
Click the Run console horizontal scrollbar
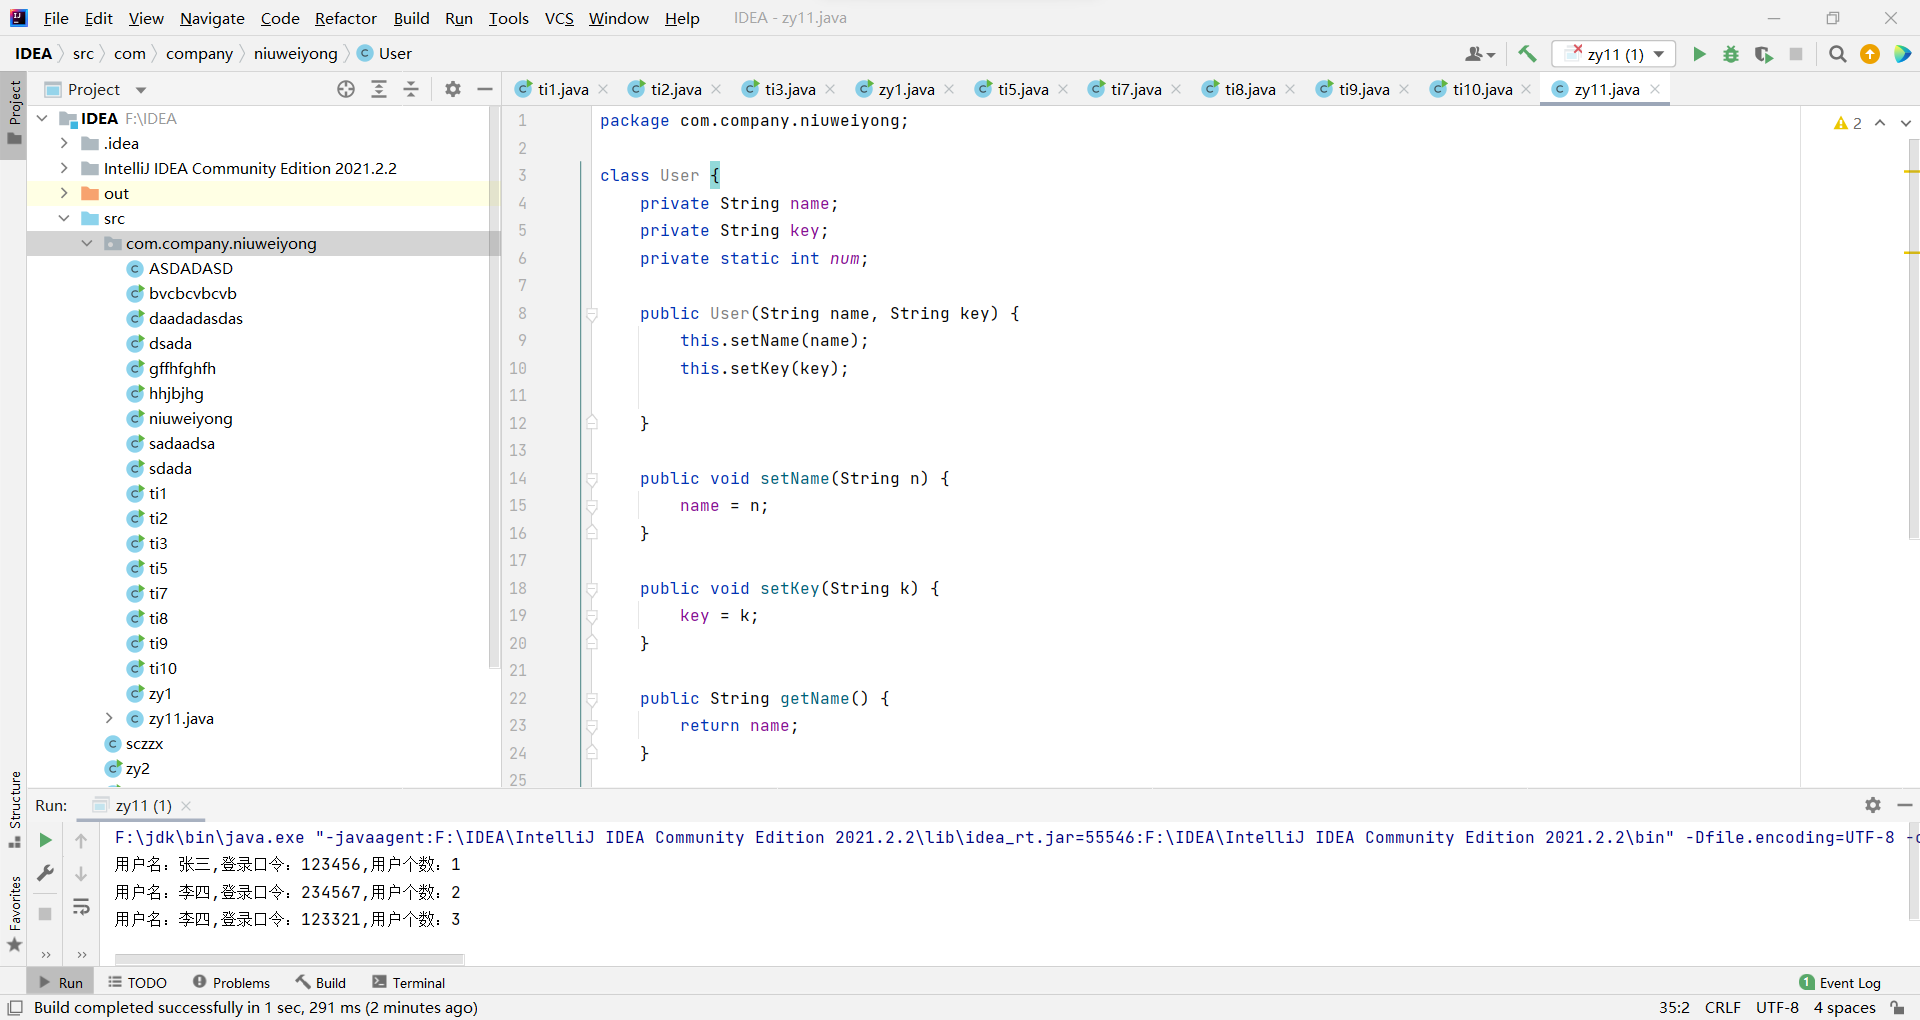pyautogui.click(x=289, y=959)
